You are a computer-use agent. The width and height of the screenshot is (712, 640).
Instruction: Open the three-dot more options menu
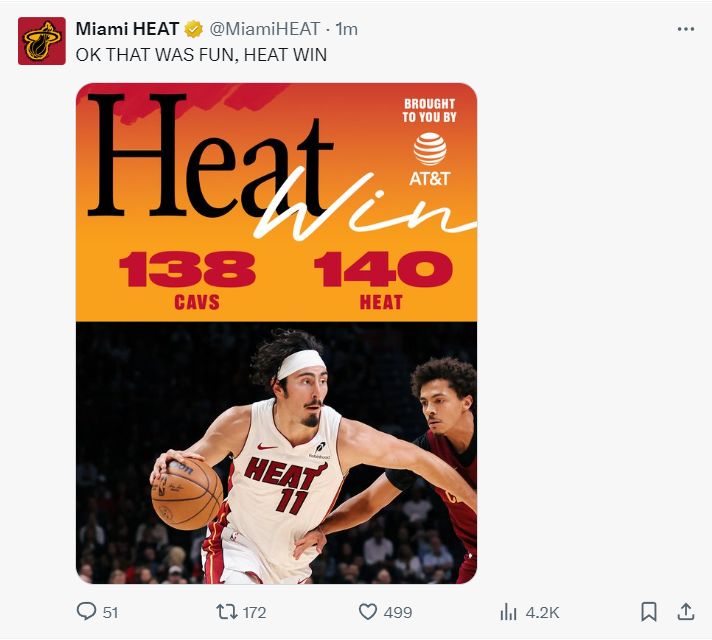tap(685, 29)
